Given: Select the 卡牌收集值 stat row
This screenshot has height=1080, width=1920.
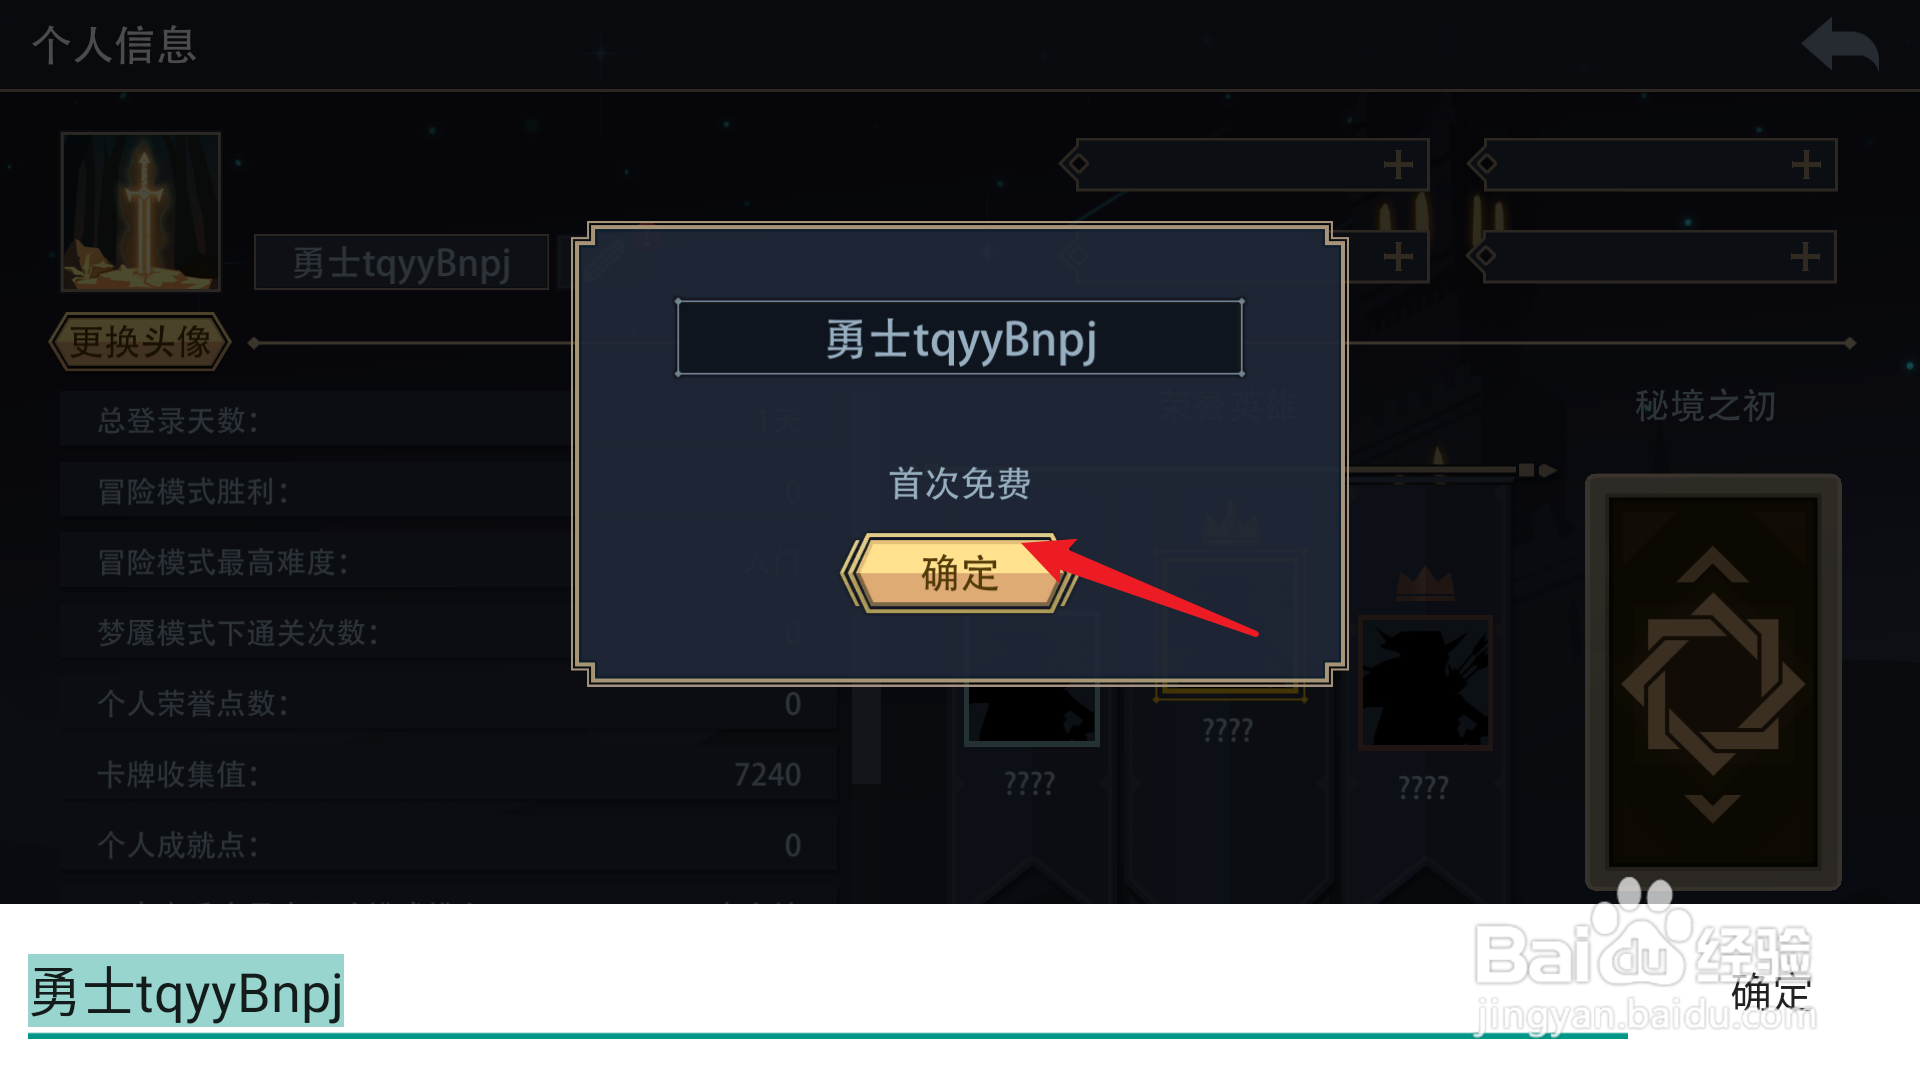Looking at the screenshot, I should click(448, 774).
